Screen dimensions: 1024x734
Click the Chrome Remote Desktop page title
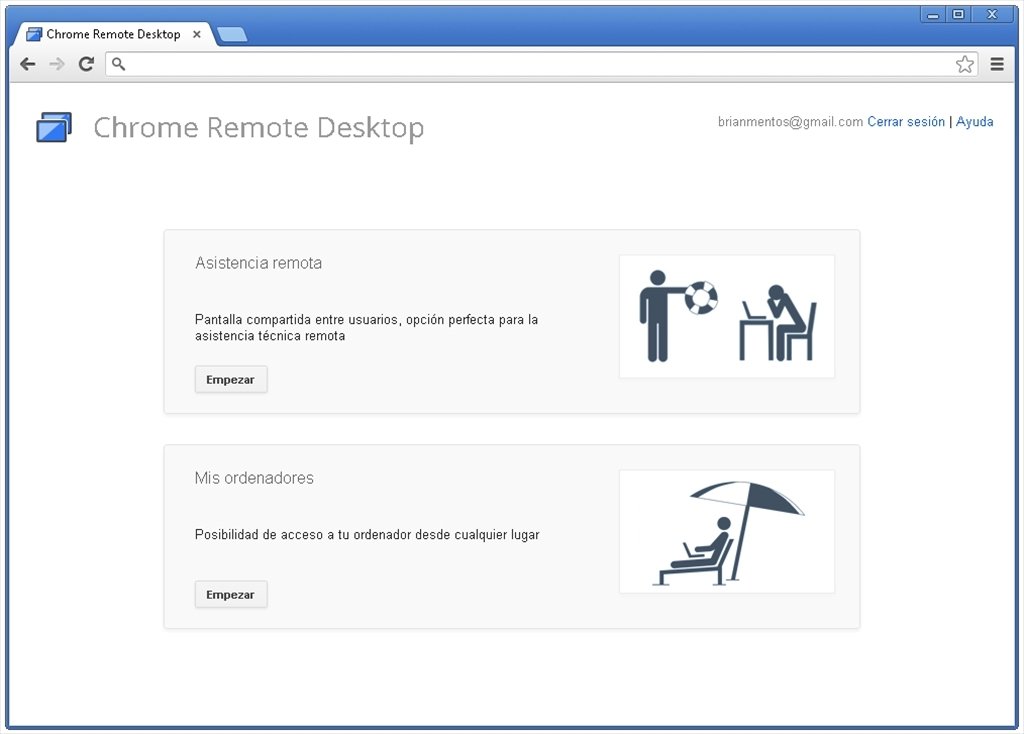coord(259,127)
